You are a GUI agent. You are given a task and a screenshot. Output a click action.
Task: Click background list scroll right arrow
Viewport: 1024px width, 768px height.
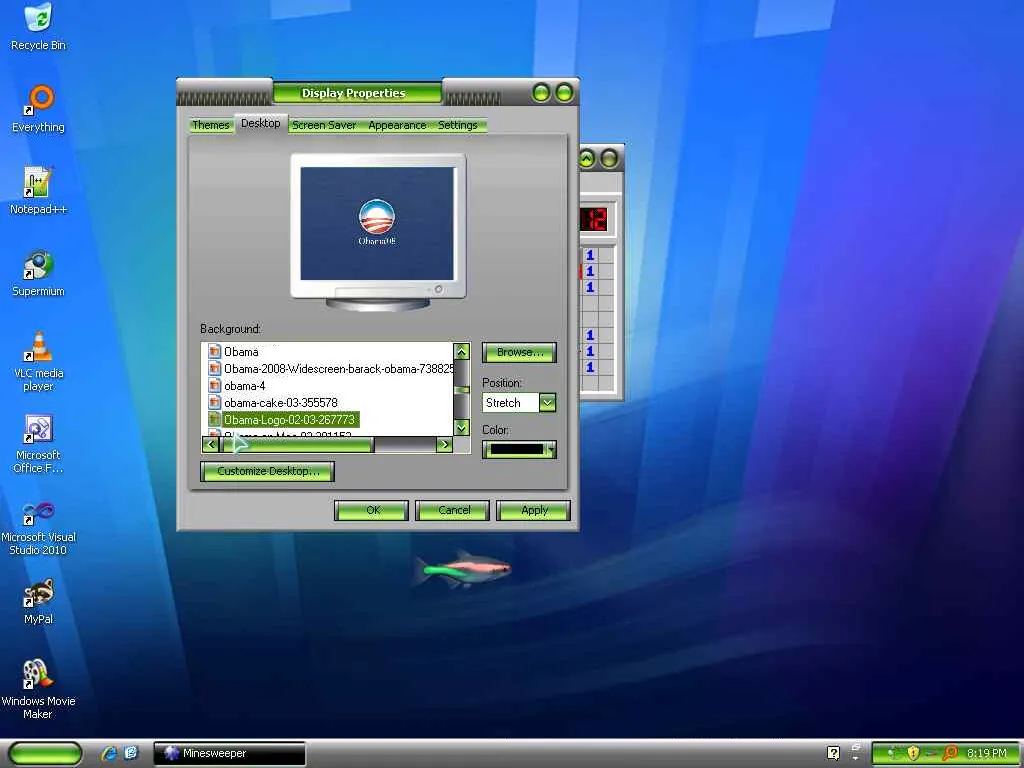(x=444, y=445)
